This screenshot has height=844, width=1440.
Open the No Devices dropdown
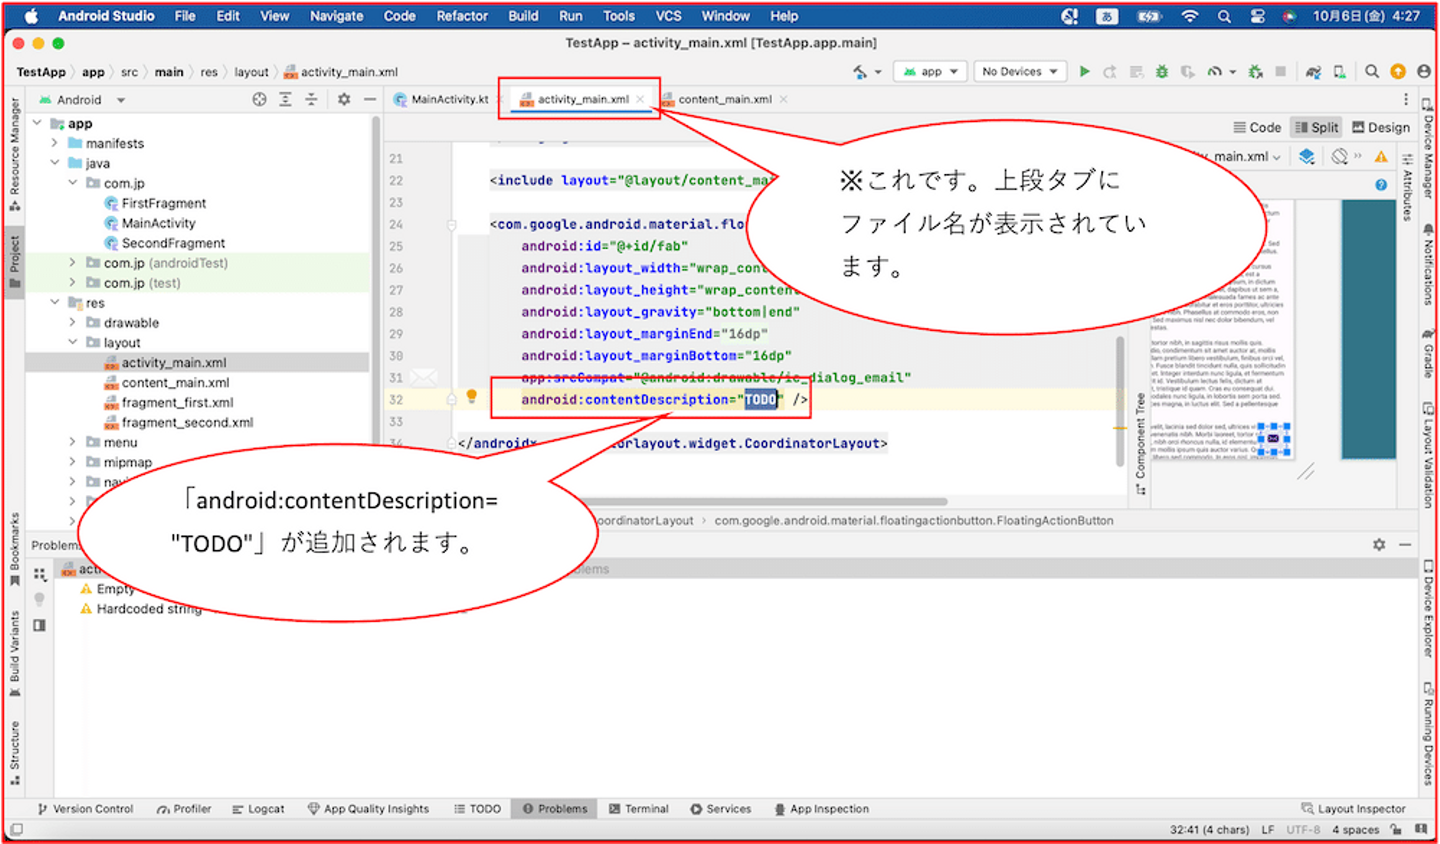pos(1019,72)
